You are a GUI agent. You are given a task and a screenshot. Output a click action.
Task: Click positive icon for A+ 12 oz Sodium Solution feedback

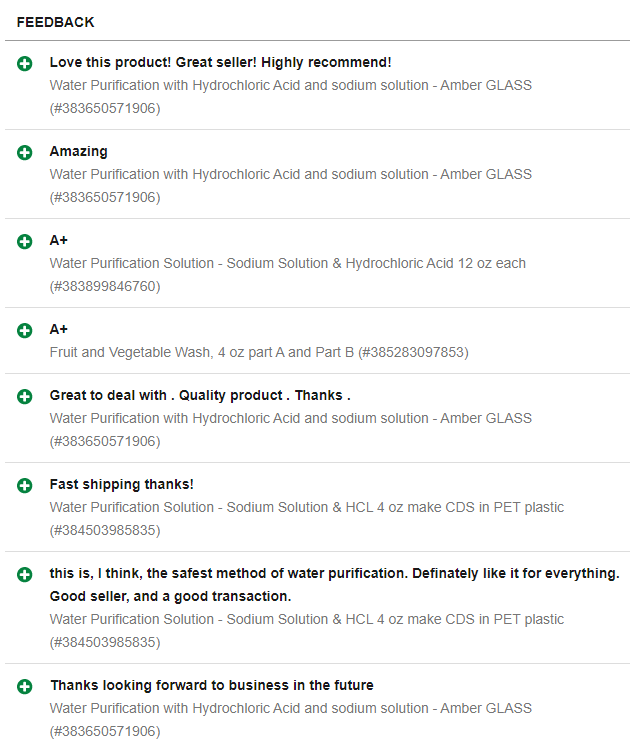point(25,242)
